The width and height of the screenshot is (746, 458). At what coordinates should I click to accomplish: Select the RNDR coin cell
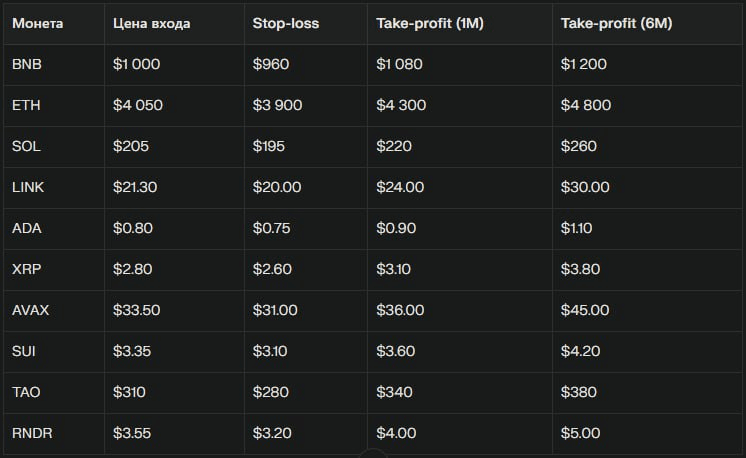coord(32,433)
